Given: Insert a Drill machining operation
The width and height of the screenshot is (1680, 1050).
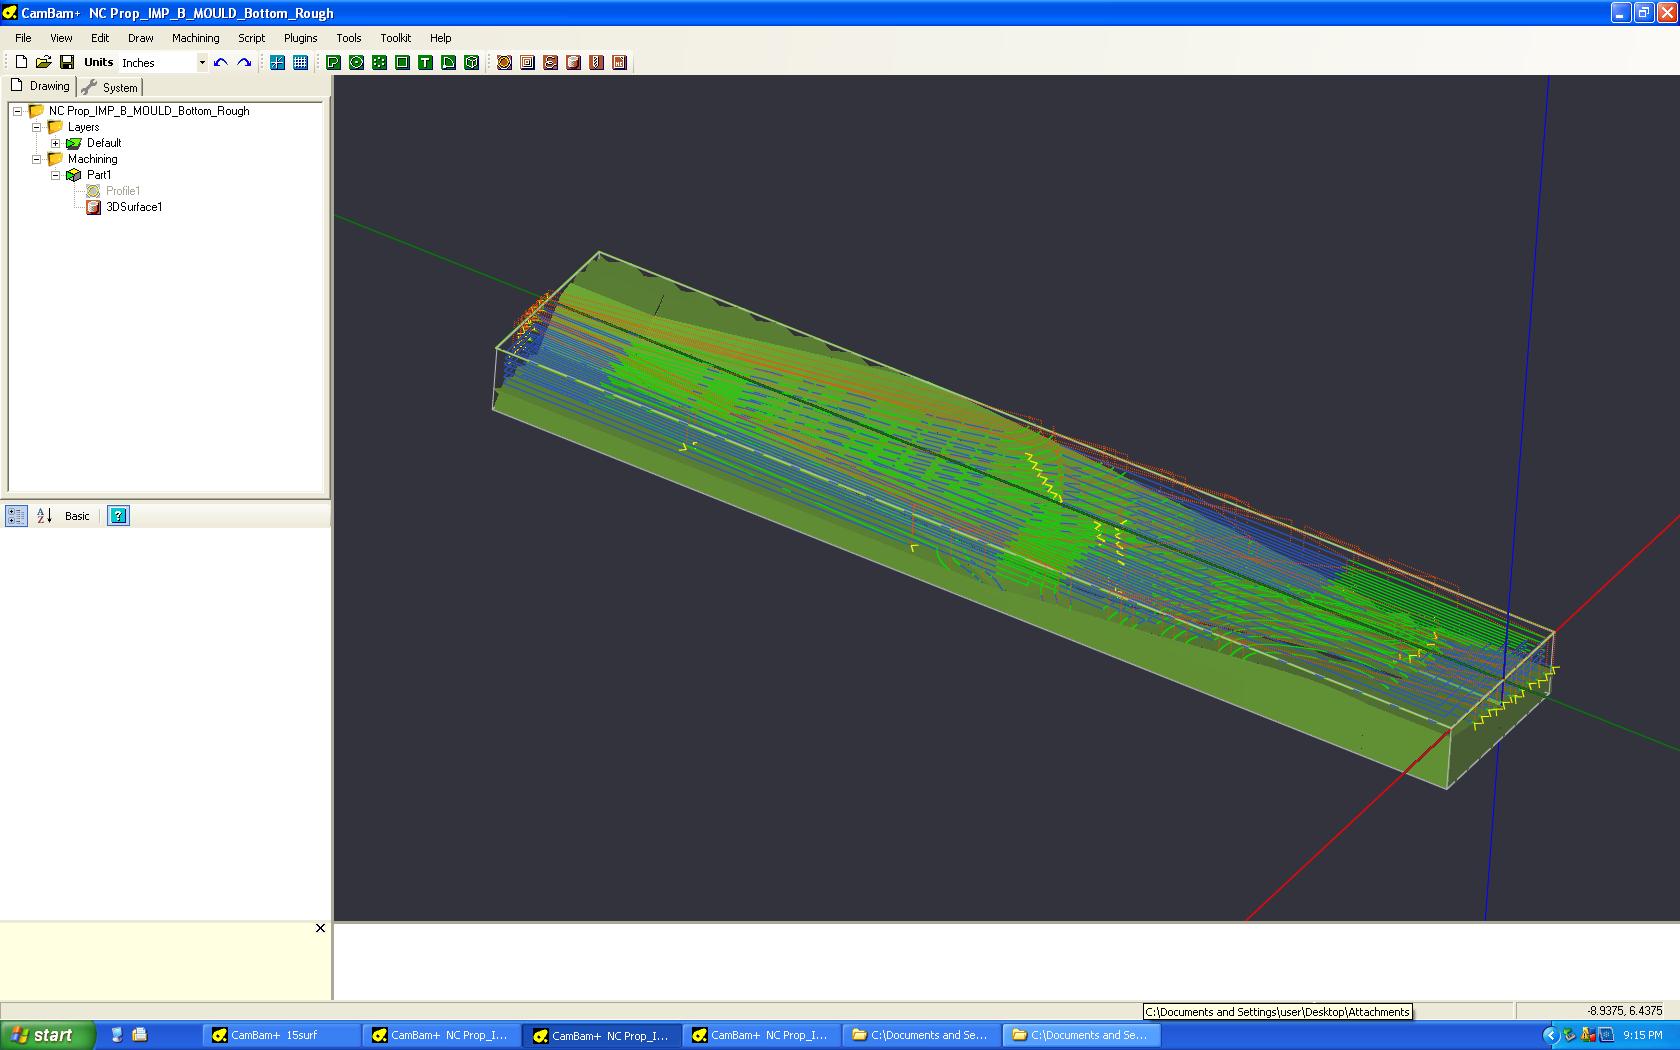Looking at the screenshot, I should pyautogui.click(x=596, y=62).
